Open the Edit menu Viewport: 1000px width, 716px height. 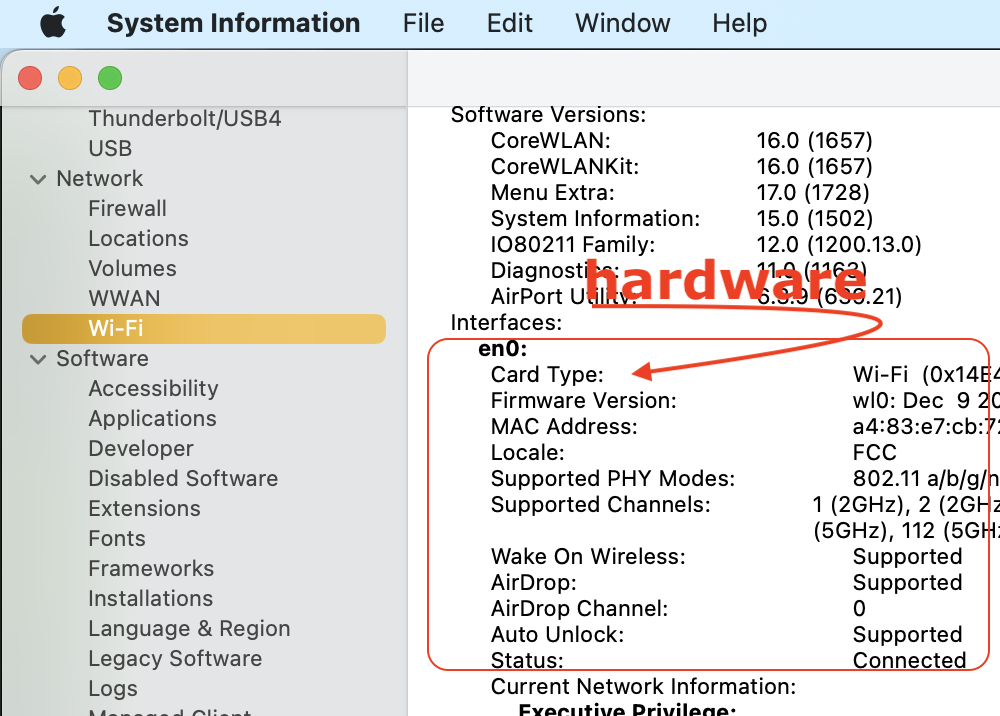509,23
